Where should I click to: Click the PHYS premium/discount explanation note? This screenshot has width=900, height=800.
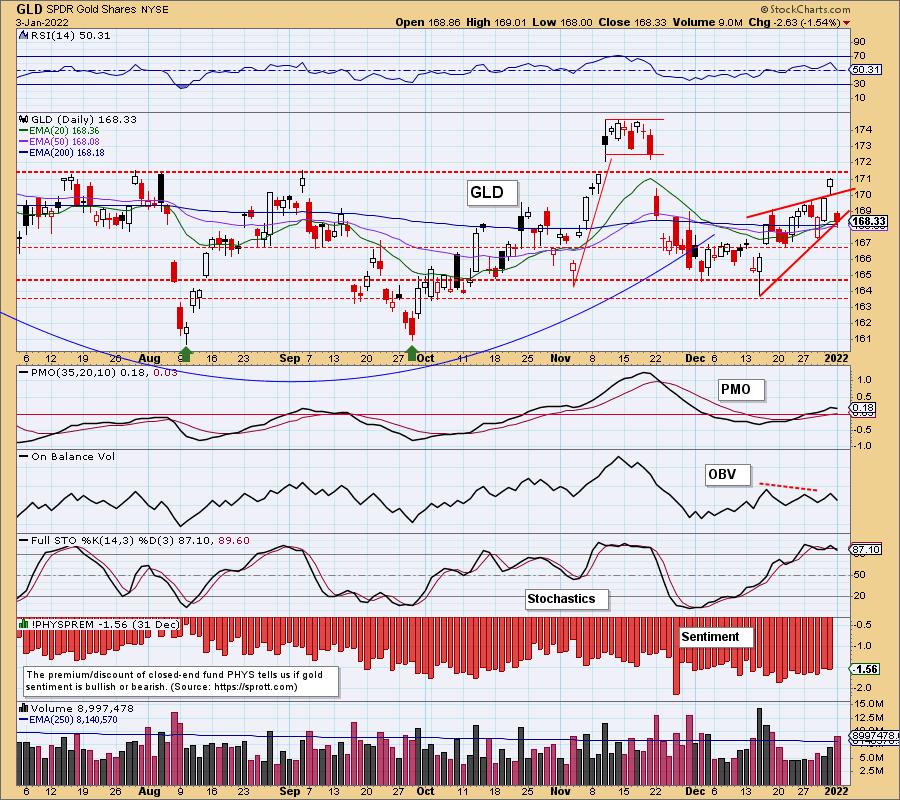(x=181, y=681)
